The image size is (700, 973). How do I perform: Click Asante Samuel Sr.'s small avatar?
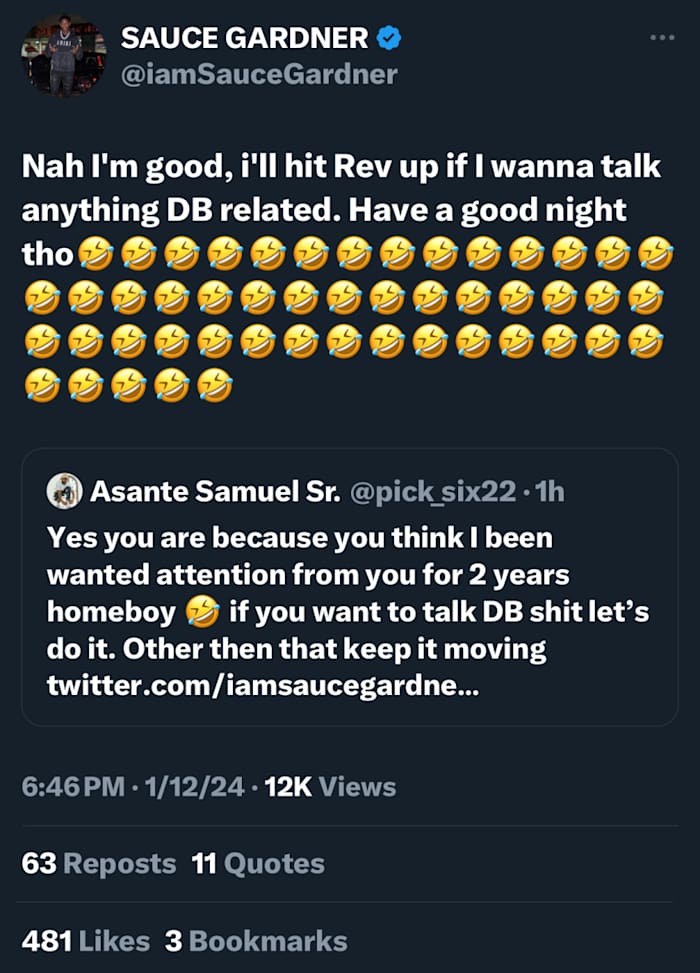coord(63,491)
